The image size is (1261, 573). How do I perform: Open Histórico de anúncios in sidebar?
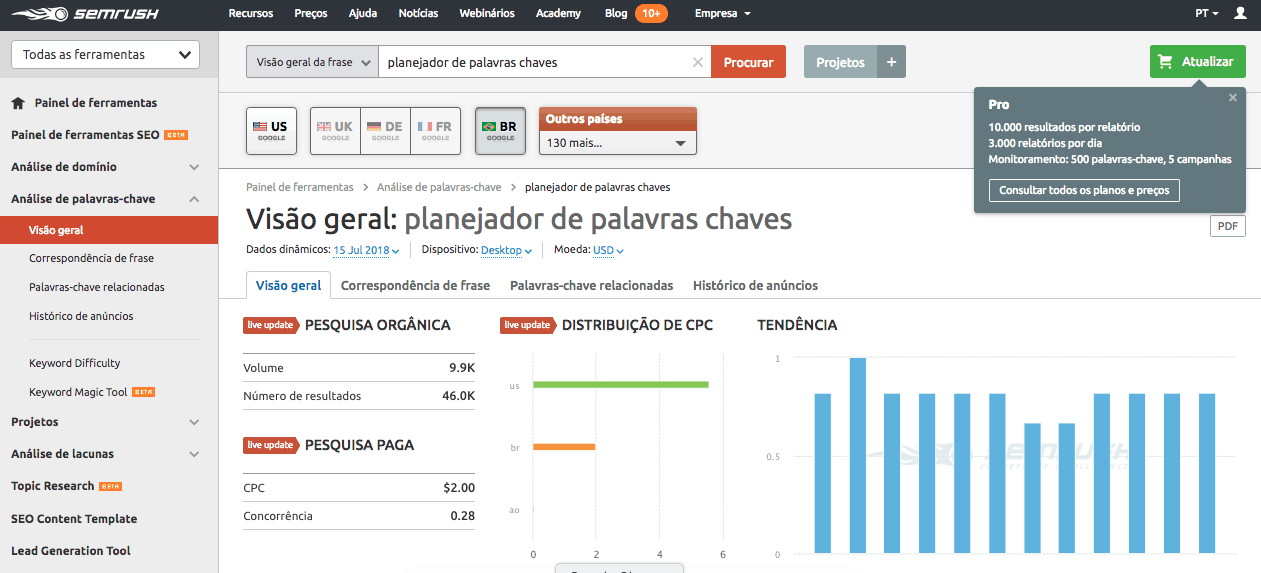pos(81,316)
